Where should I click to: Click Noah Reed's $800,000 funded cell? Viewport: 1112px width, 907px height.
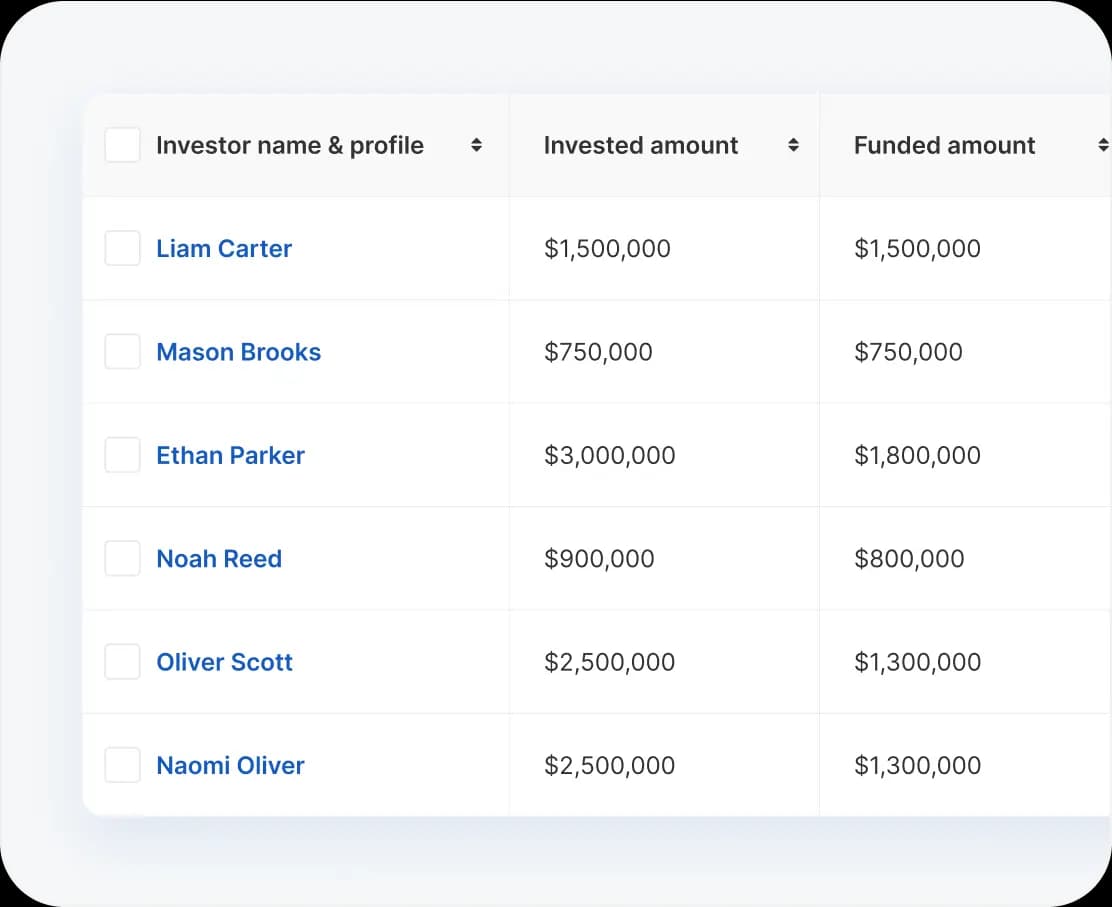click(x=908, y=559)
